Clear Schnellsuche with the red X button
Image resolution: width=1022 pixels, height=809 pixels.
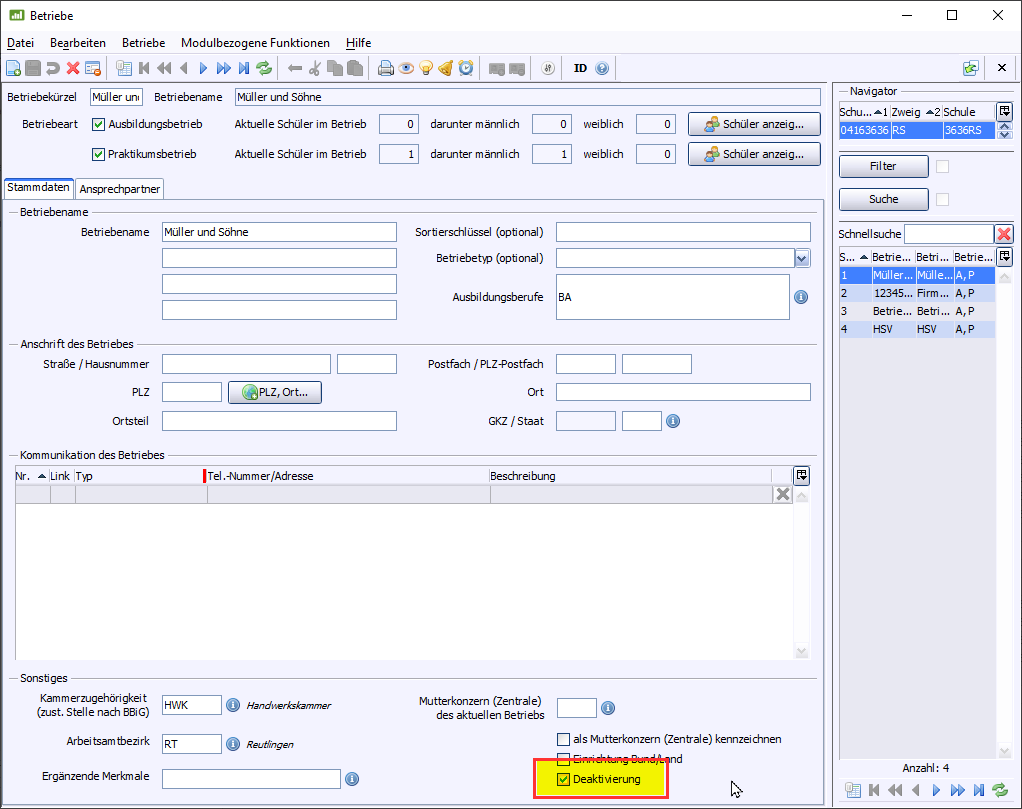click(1004, 233)
